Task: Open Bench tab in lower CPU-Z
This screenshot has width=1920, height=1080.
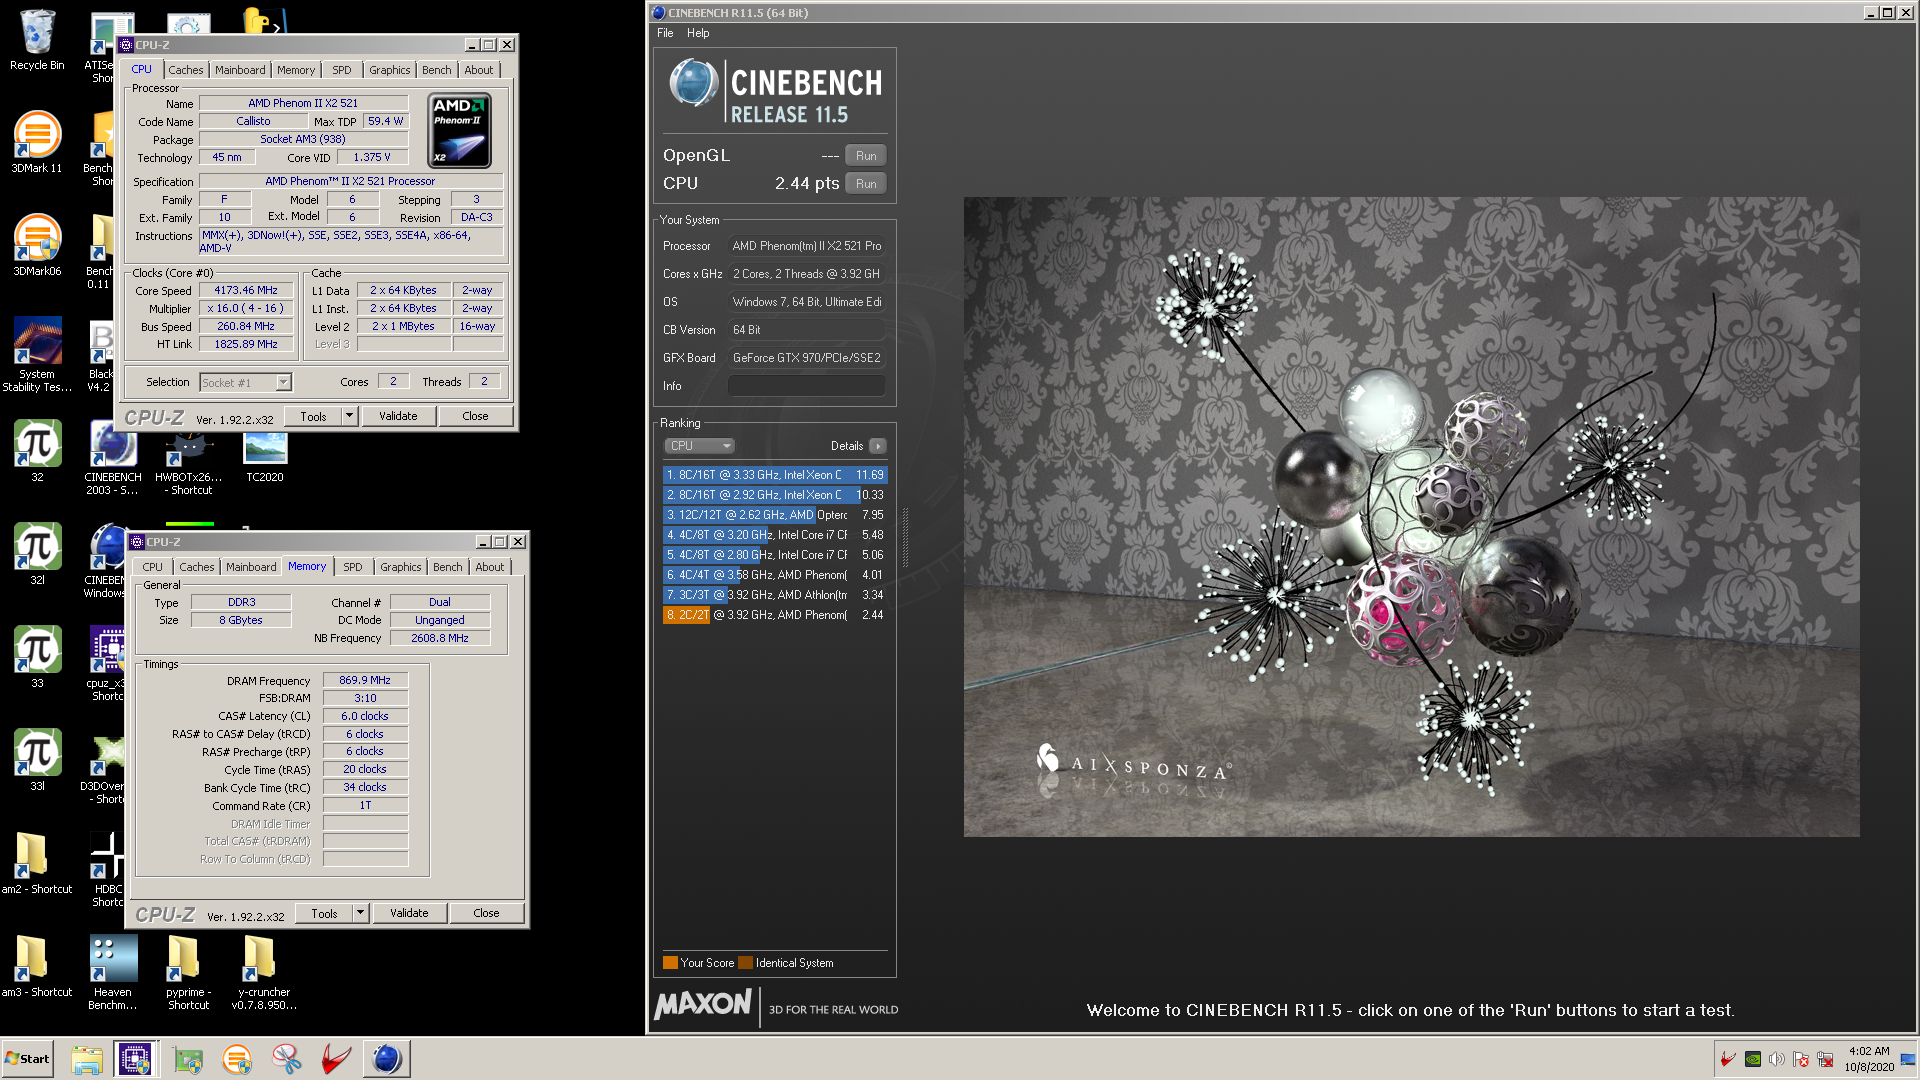Action: [x=447, y=567]
